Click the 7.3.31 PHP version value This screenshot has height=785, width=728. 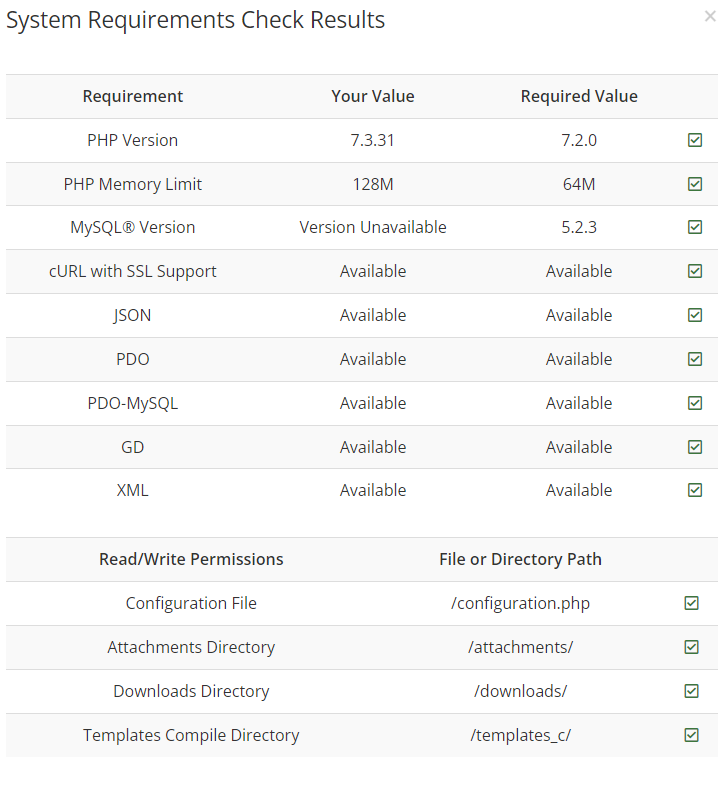(x=373, y=140)
